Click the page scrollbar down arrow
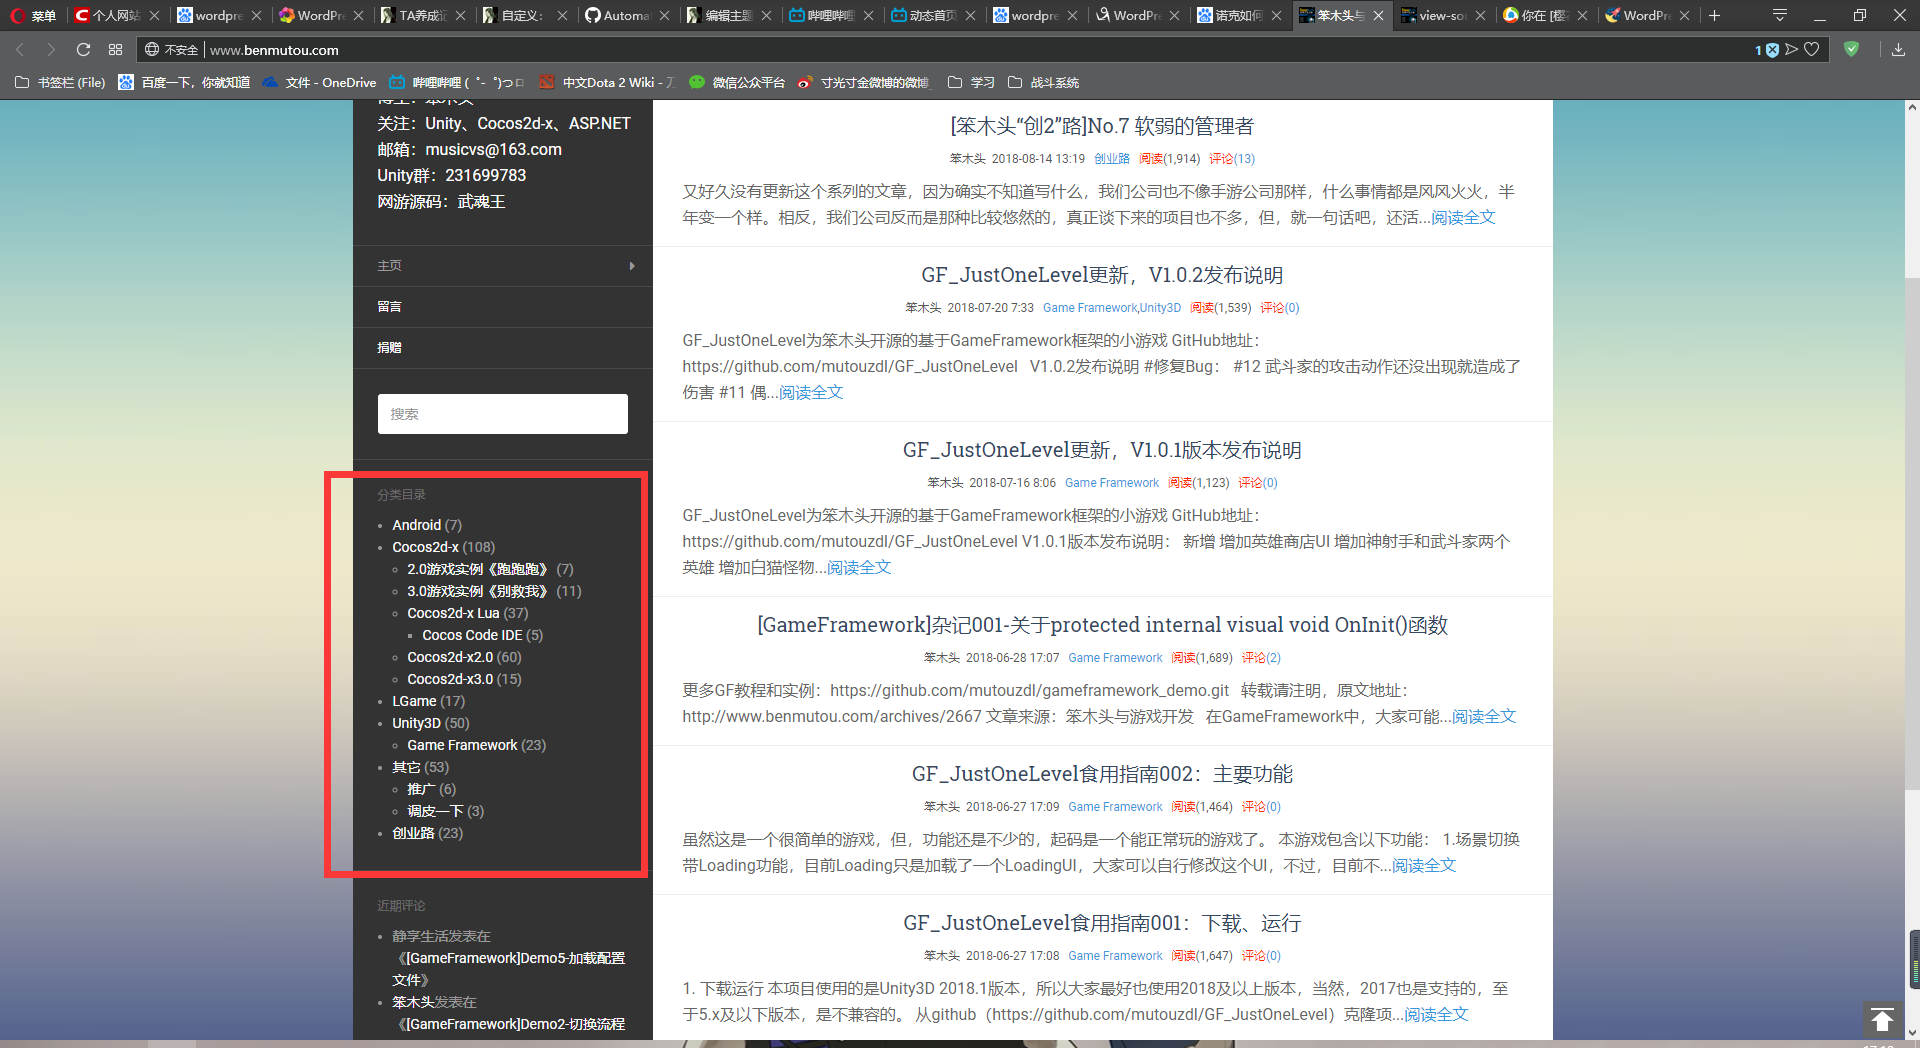Viewport: 1920px width, 1048px height. coord(1912,1033)
